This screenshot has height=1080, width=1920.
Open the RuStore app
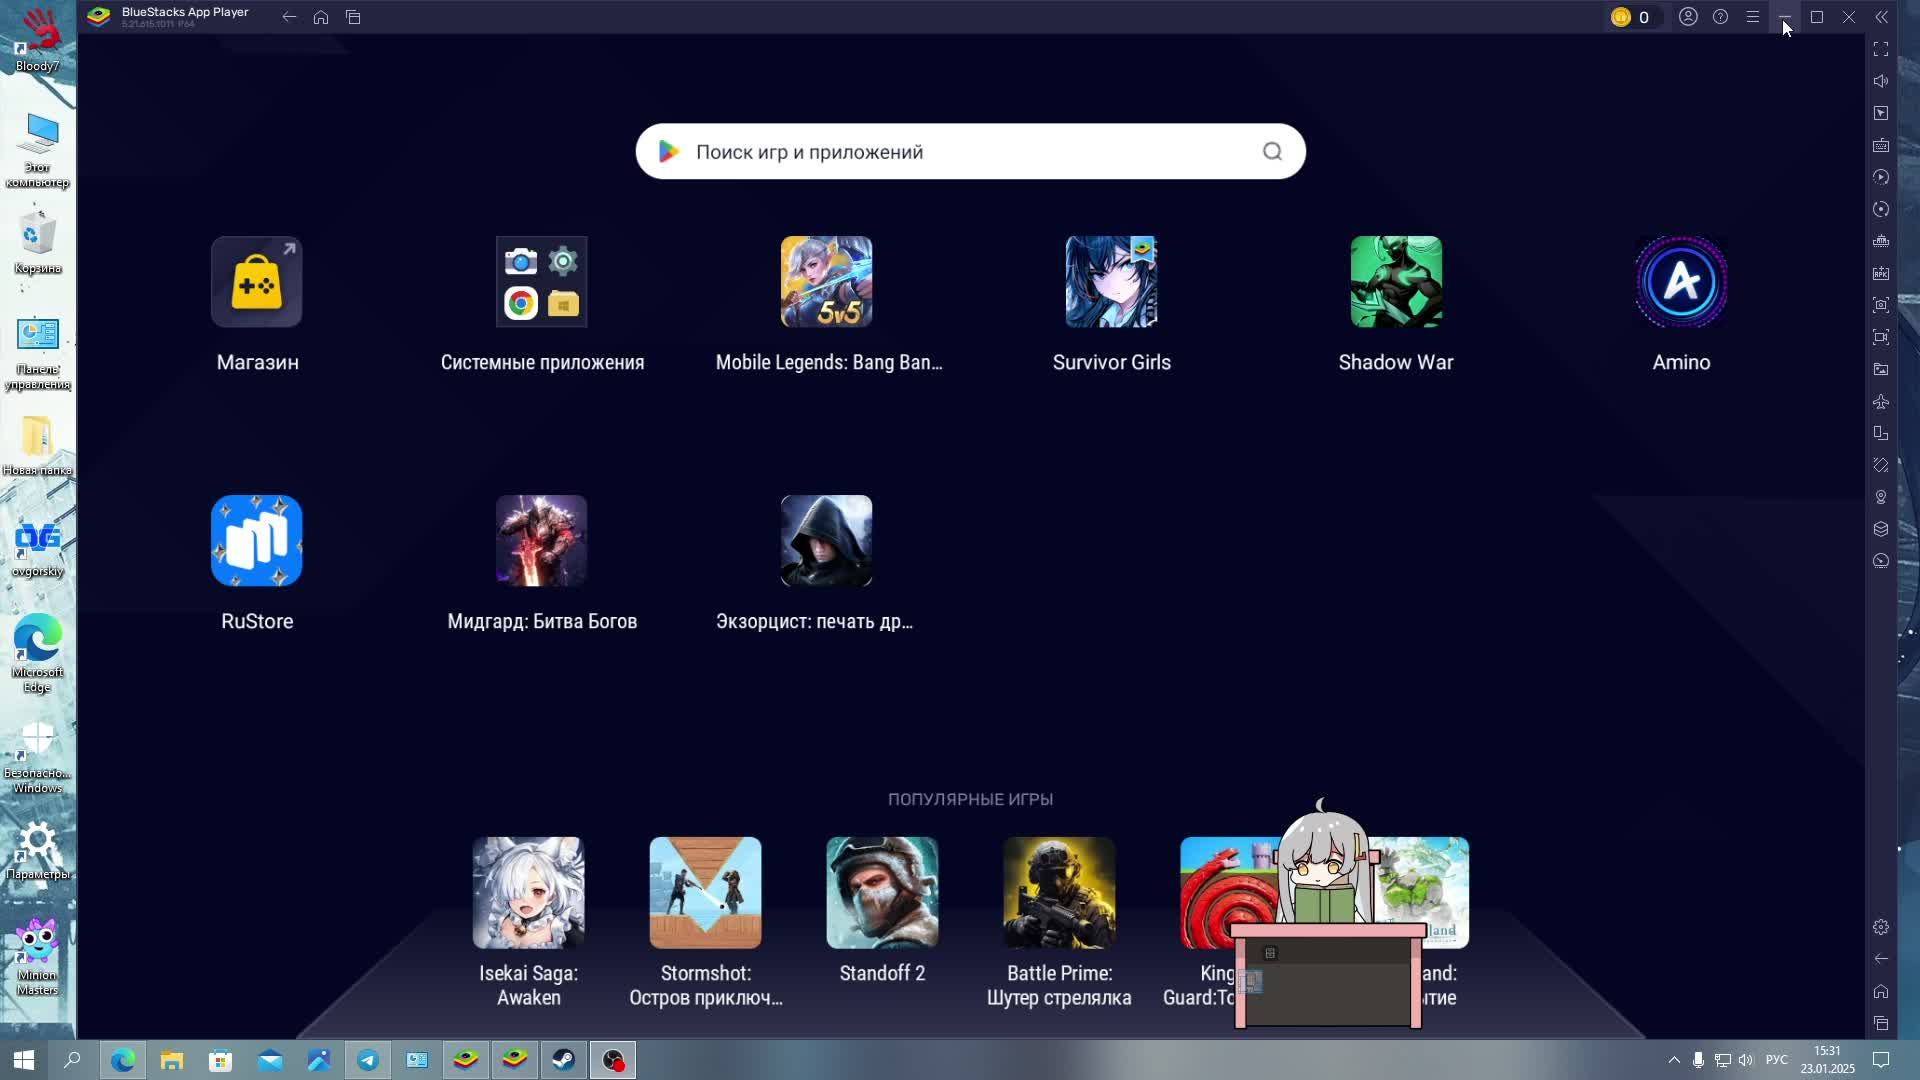tap(257, 541)
